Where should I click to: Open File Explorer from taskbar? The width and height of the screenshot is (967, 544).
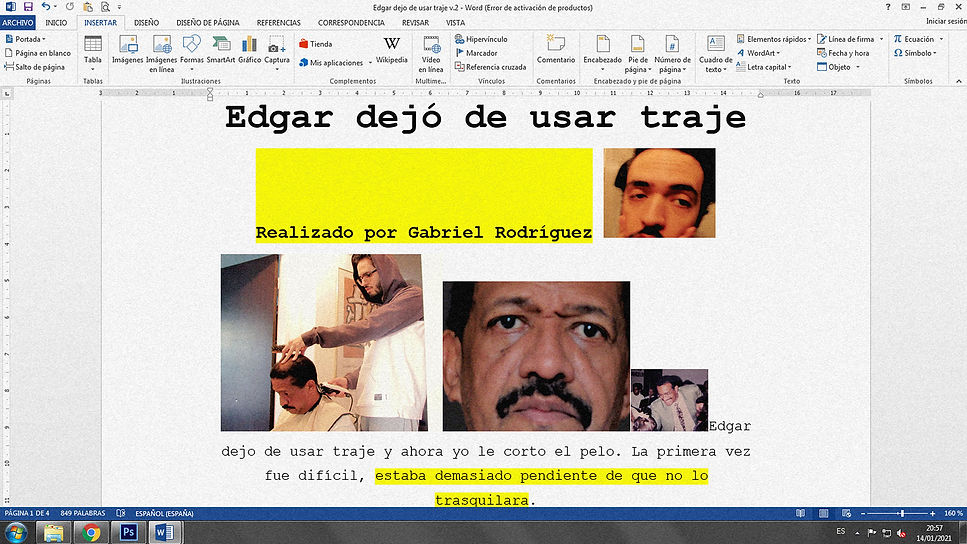click(54, 532)
